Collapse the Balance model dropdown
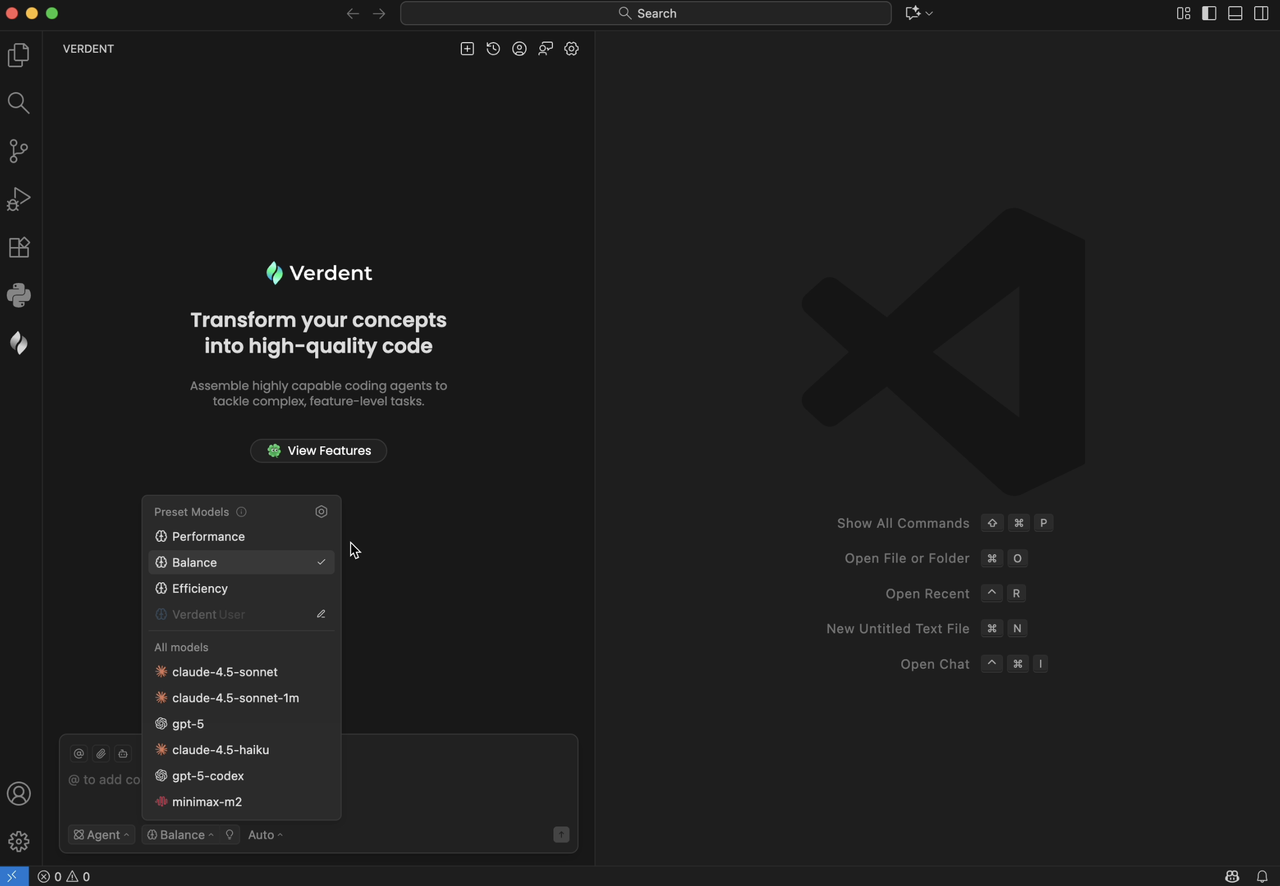This screenshot has width=1280, height=886. tap(181, 835)
